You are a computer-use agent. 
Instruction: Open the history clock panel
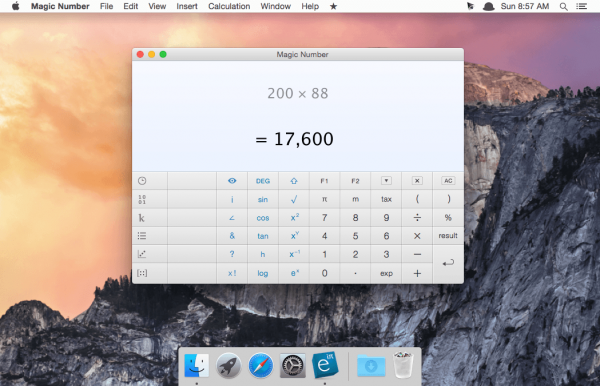[142, 181]
